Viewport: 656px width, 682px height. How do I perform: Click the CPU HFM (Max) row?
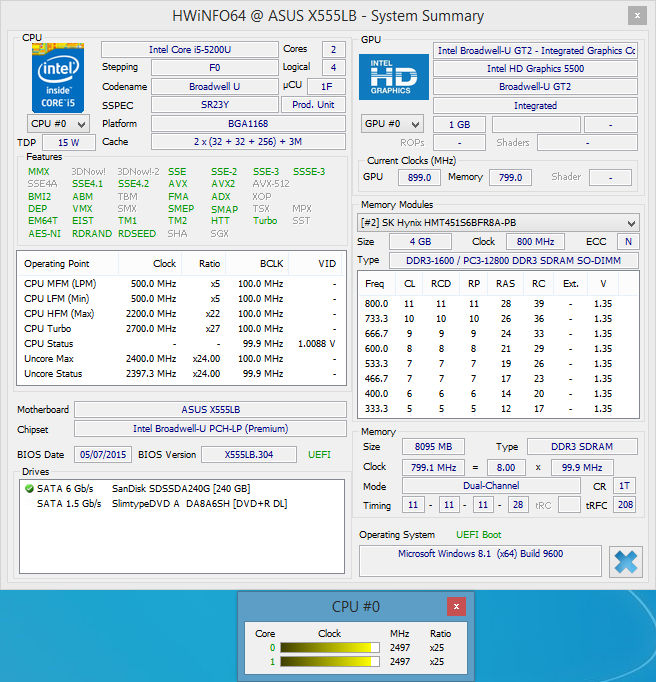pyautogui.click(x=181, y=314)
